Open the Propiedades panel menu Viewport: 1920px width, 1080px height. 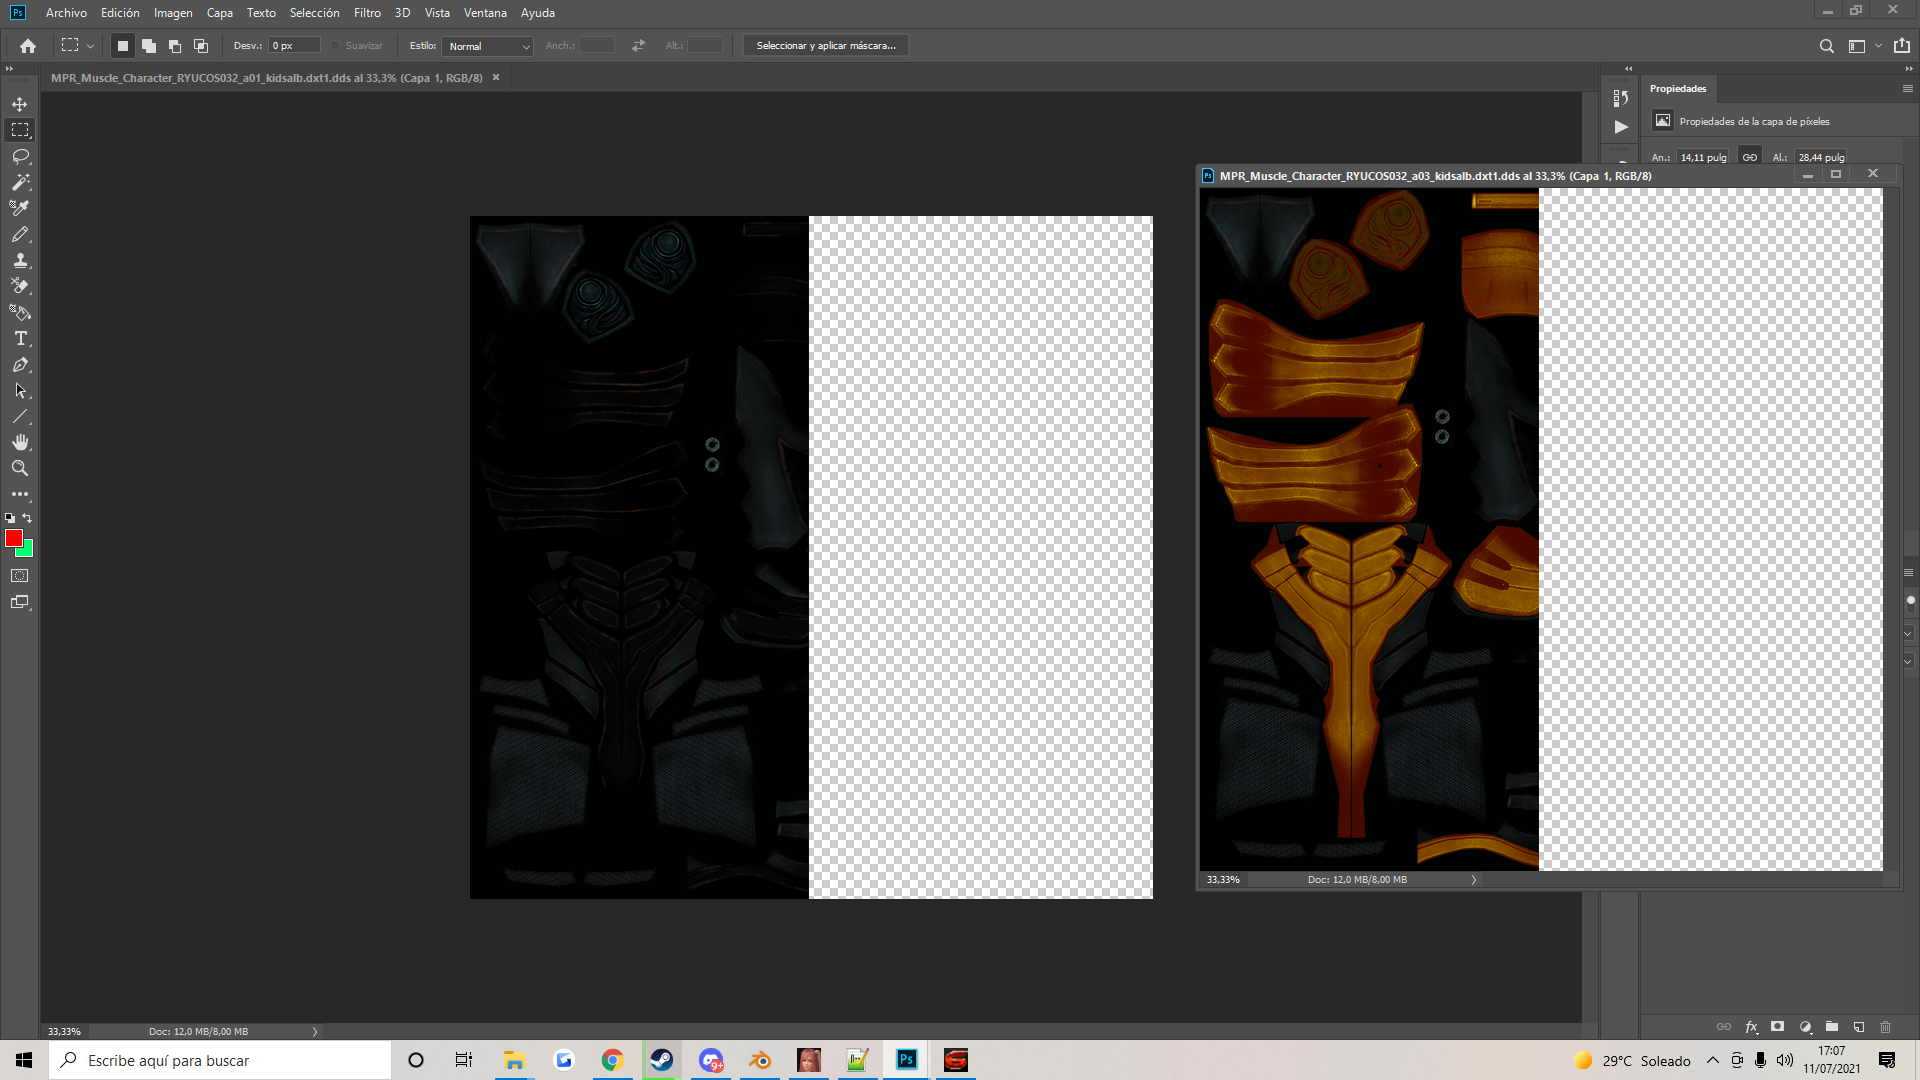tap(1907, 89)
